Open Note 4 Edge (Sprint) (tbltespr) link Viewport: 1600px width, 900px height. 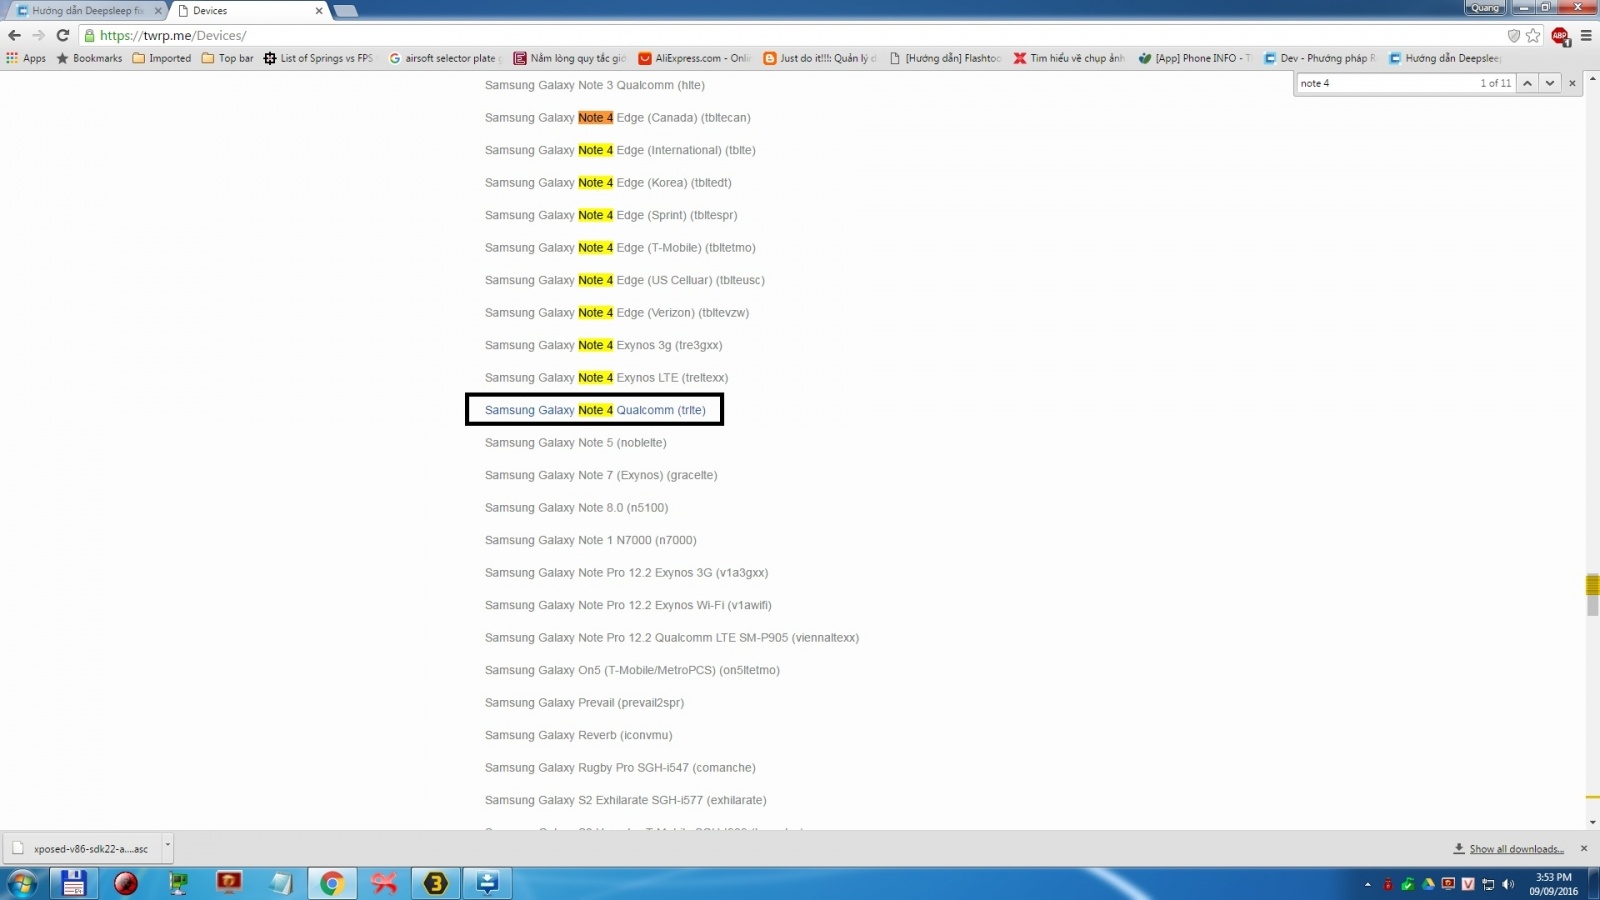coord(611,215)
